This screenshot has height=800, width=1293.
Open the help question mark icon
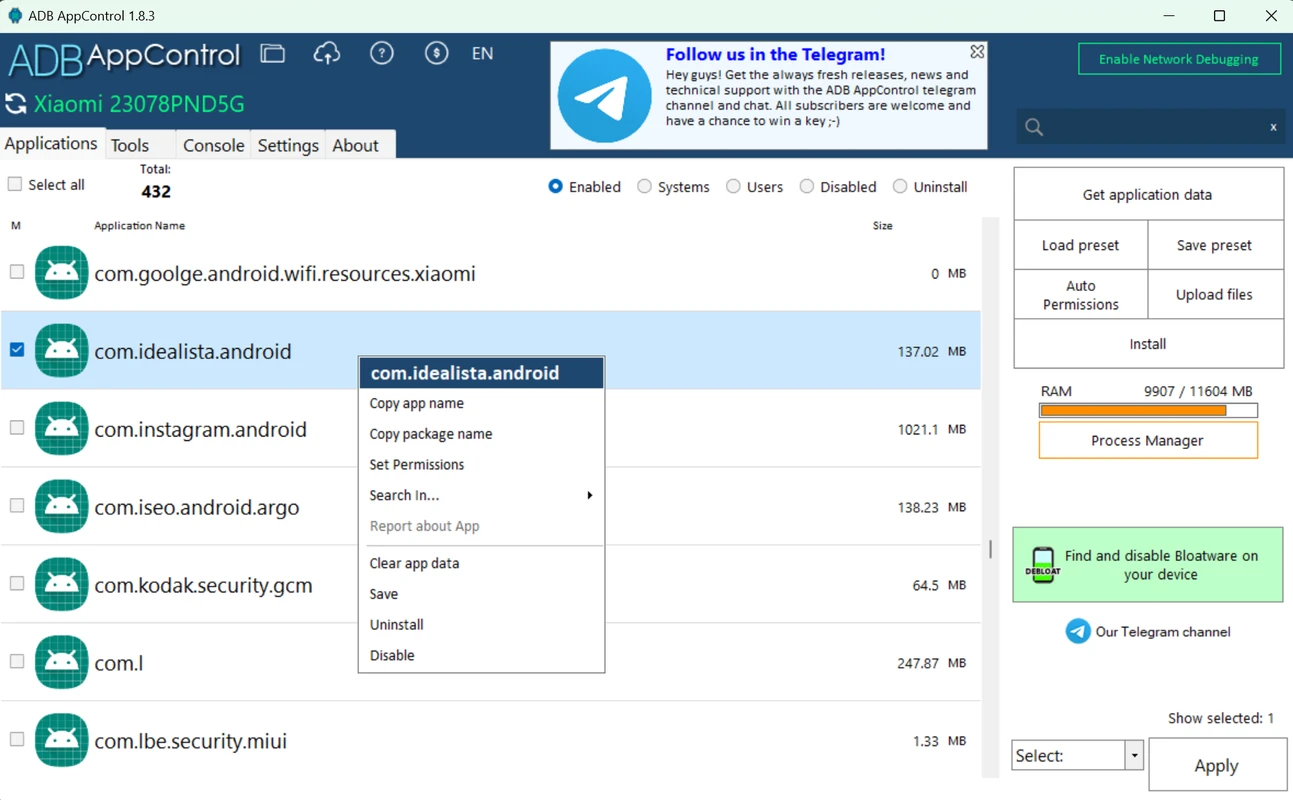381,54
